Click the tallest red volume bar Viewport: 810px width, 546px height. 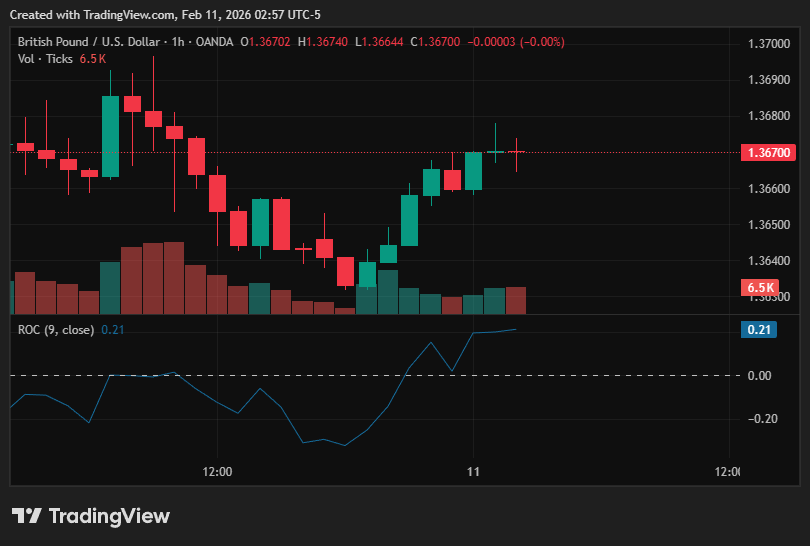click(x=174, y=278)
